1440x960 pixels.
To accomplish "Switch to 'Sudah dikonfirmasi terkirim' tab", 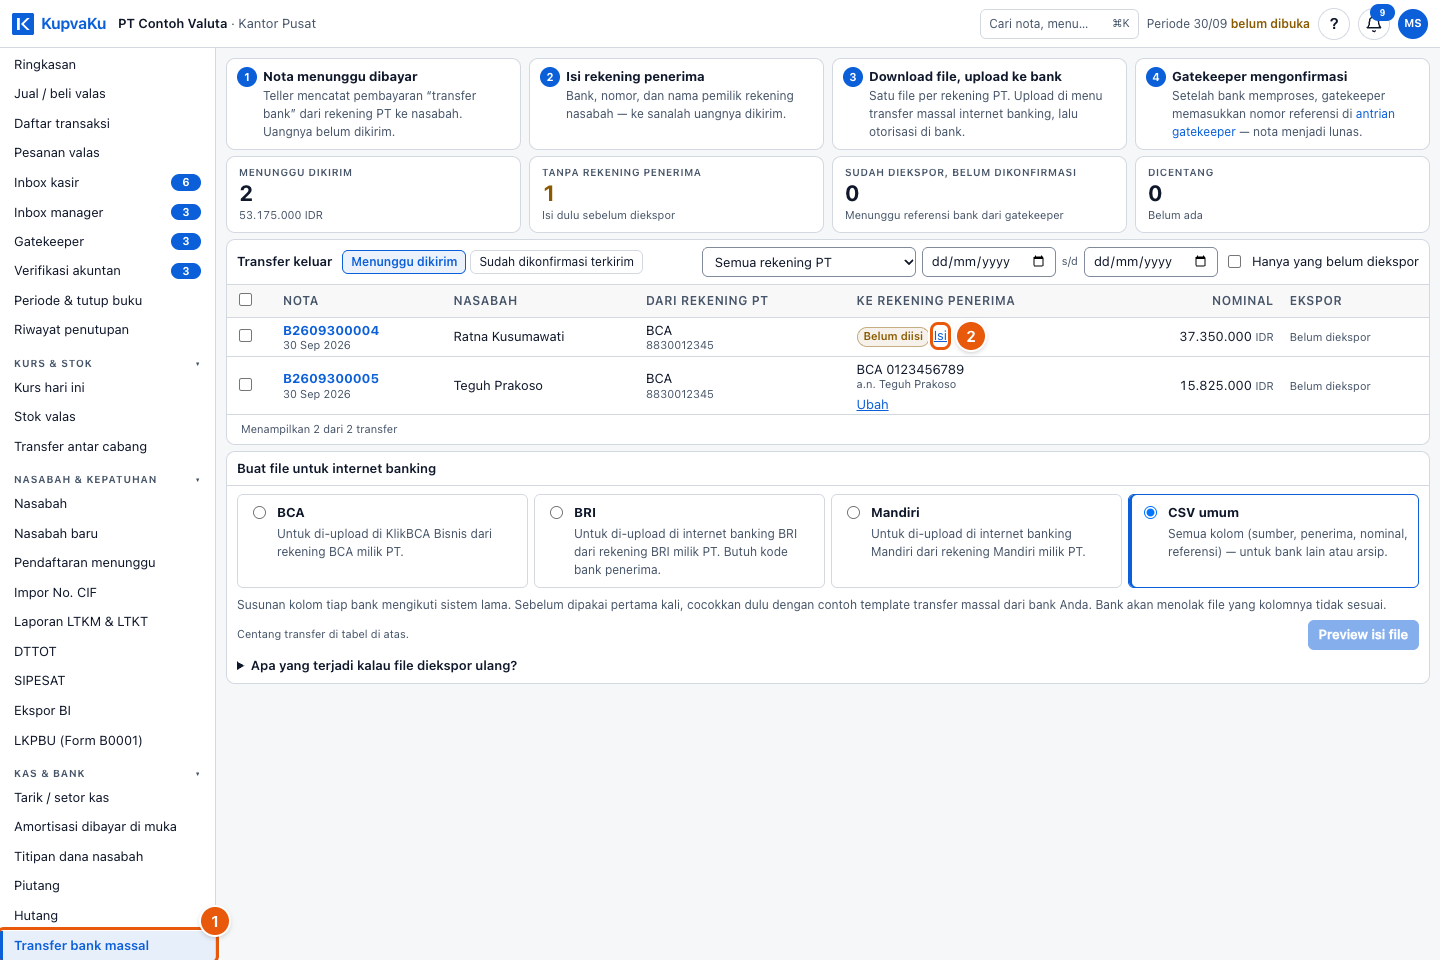I will coord(556,262).
